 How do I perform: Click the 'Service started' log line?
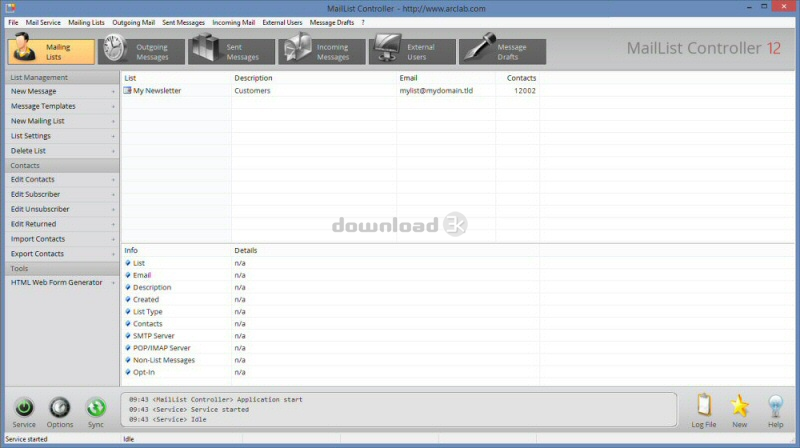(189, 410)
